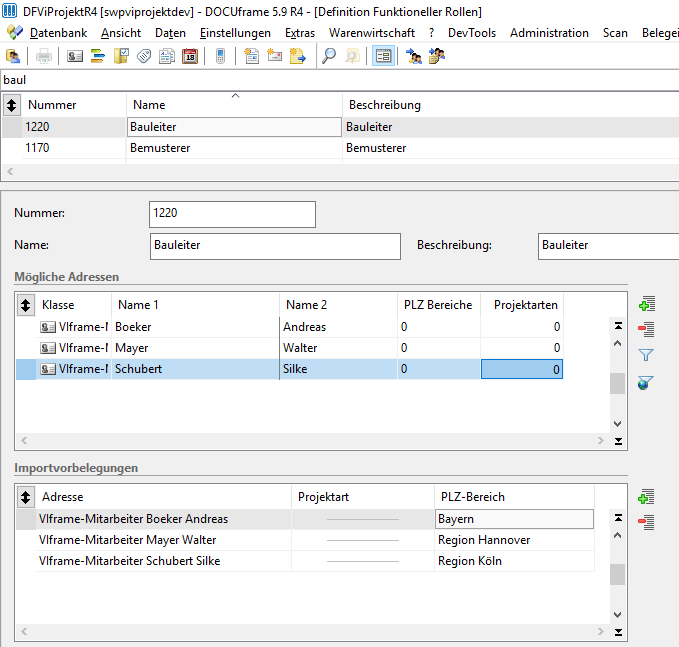Click the new document icon in toolbar
Viewport: 679px width, 647px height.
tap(252, 56)
